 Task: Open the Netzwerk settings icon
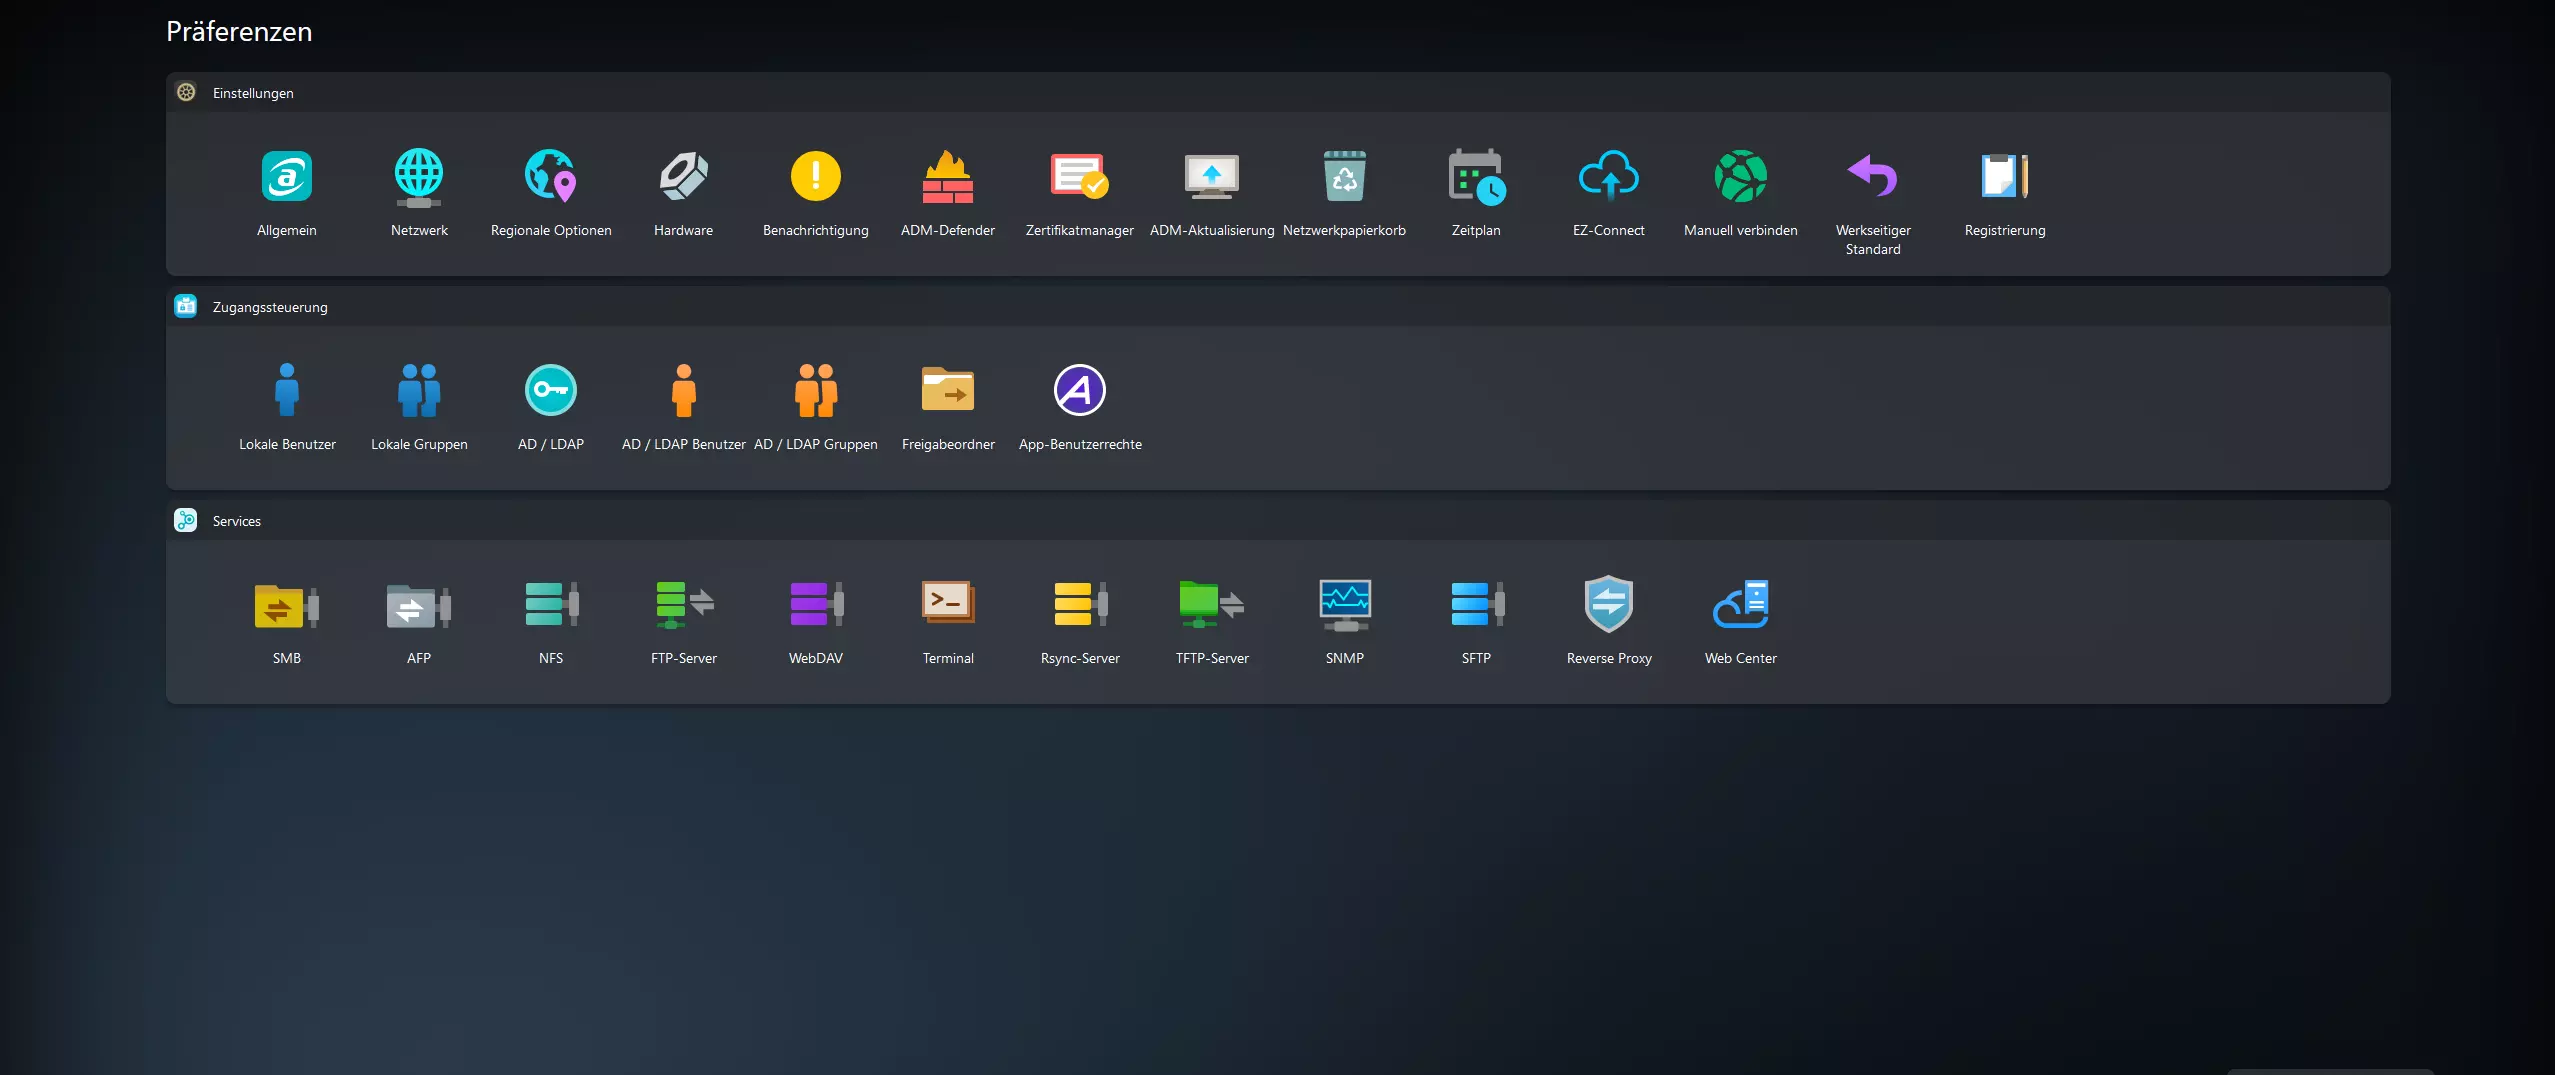(x=419, y=177)
